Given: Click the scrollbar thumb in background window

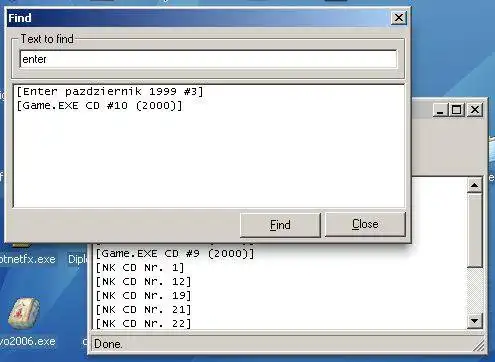Looking at the screenshot, I should (474, 230).
